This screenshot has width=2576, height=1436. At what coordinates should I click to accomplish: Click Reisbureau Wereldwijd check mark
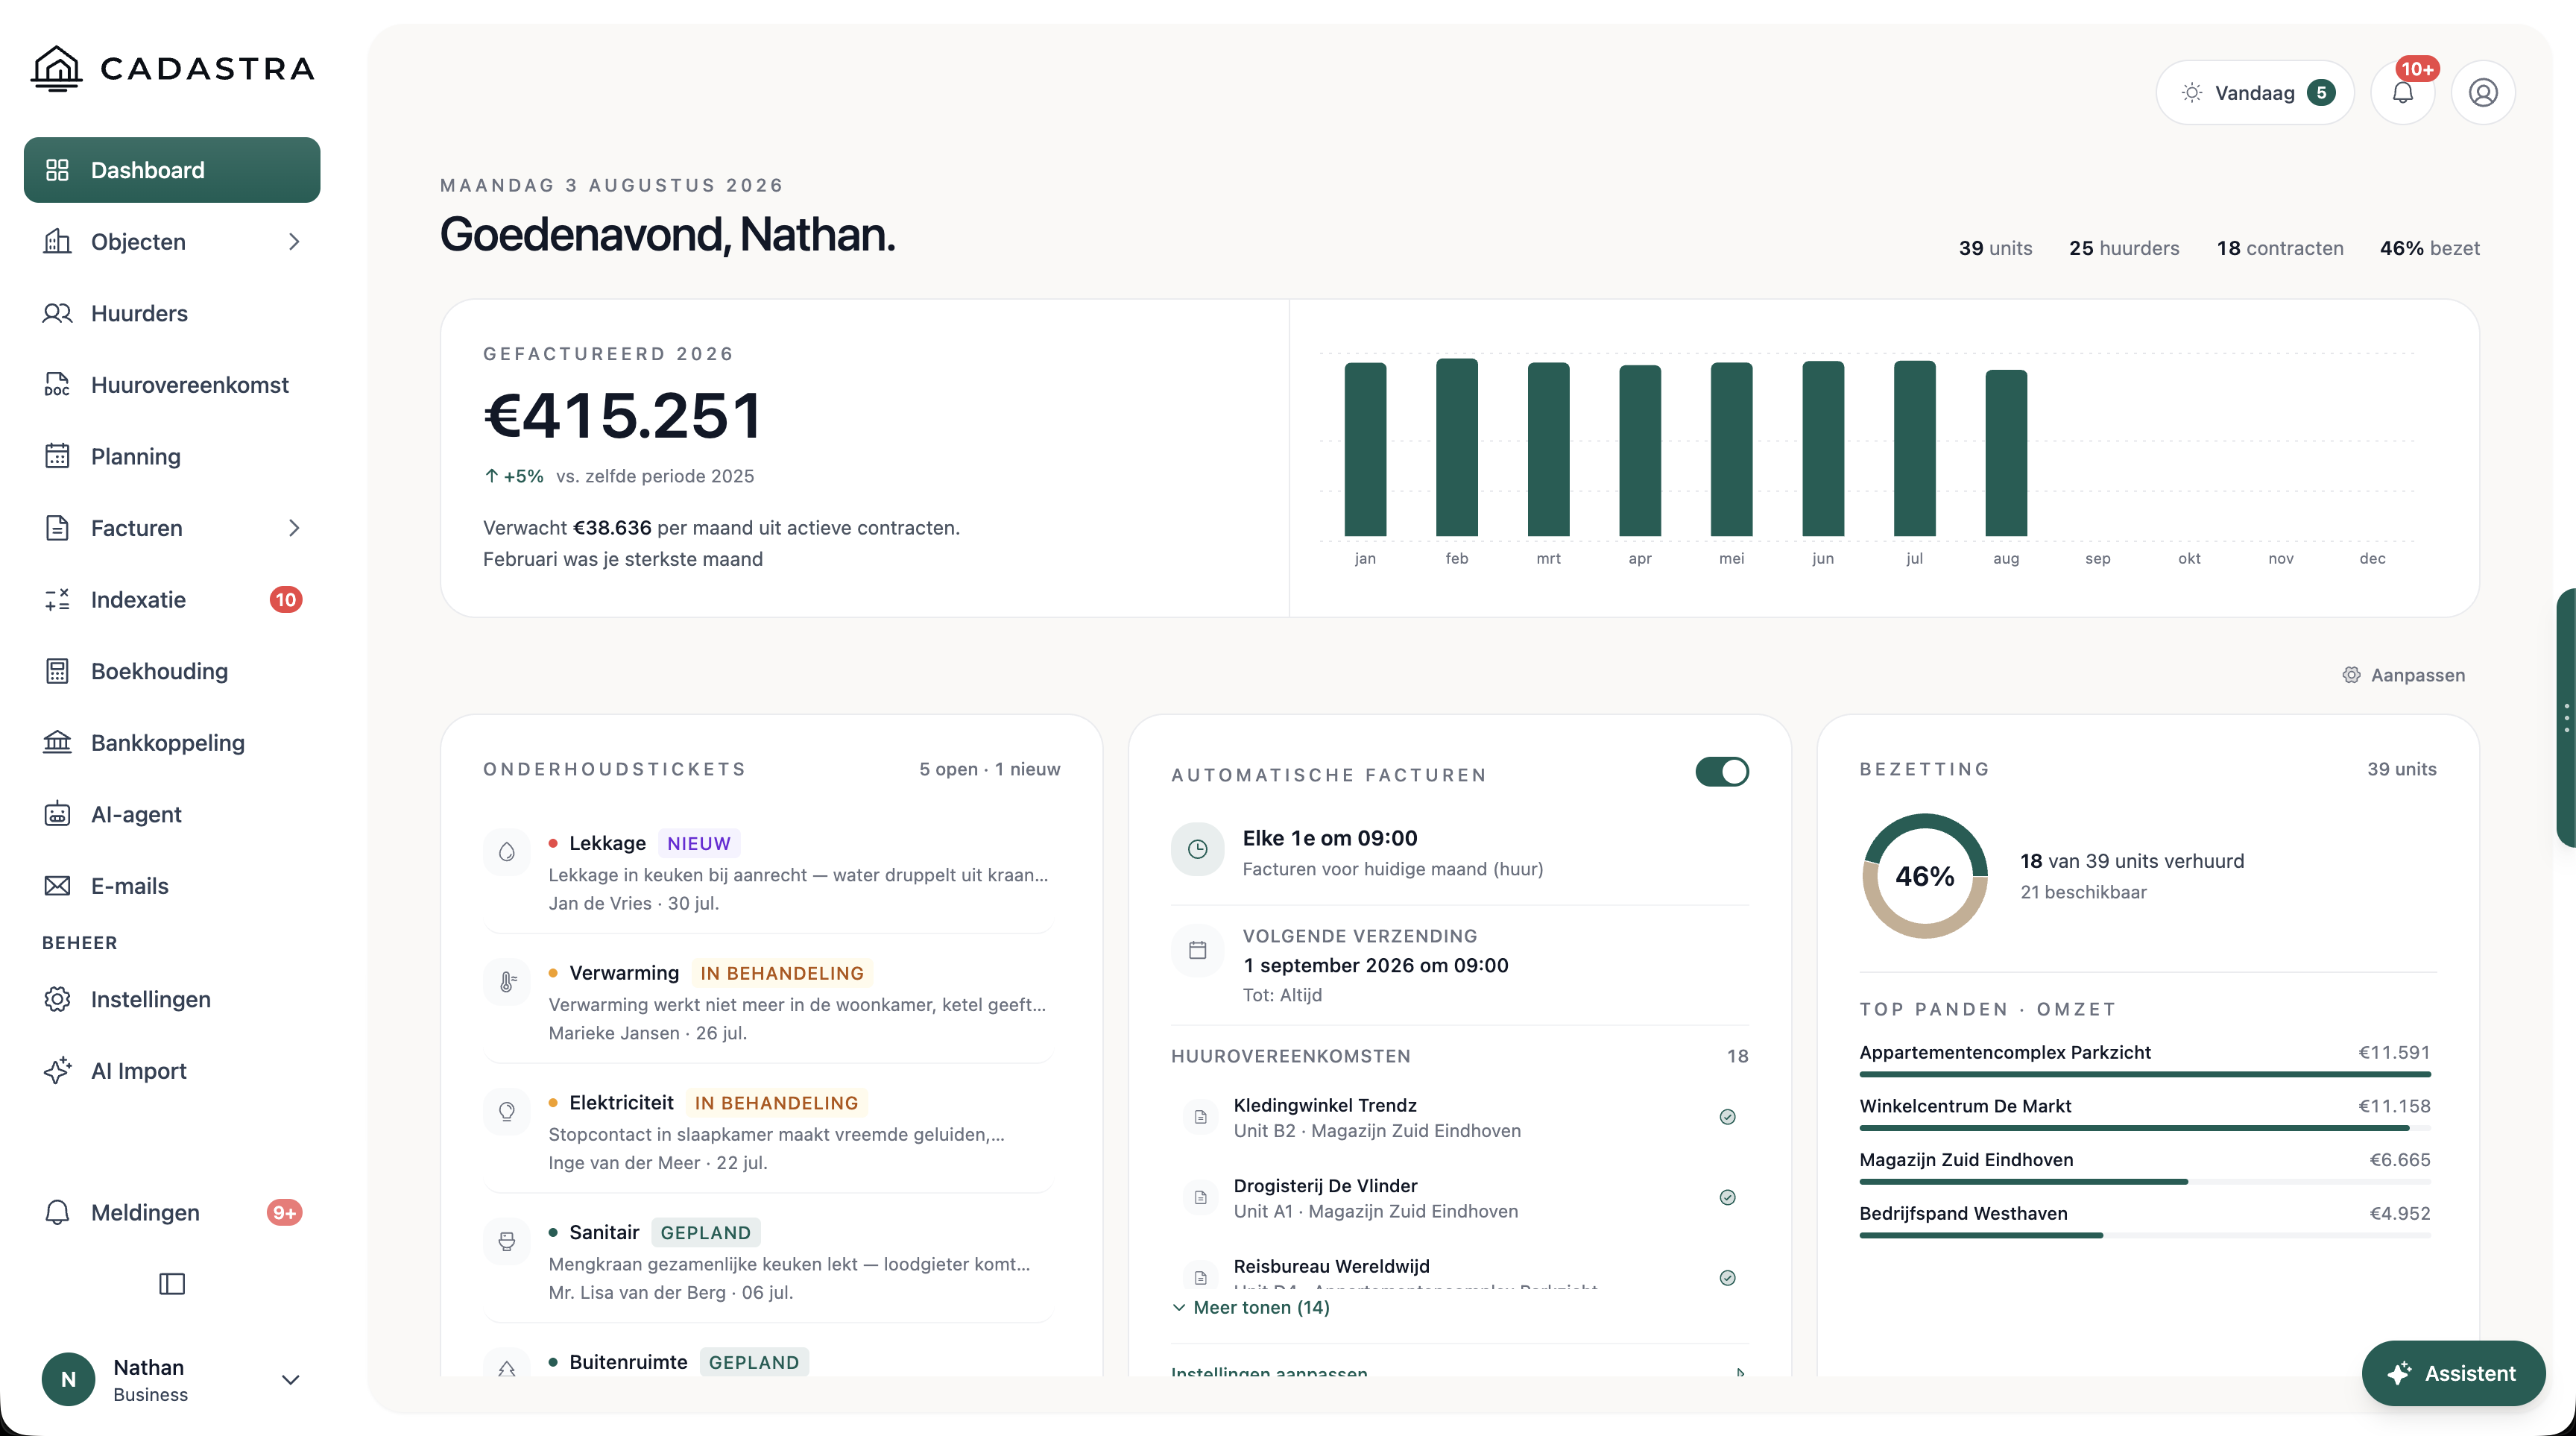click(1727, 1278)
